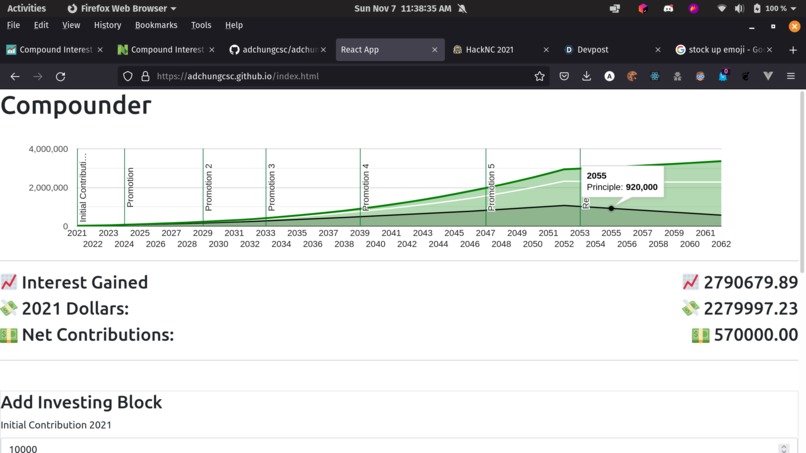The height and width of the screenshot is (453, 806).
Task: Click the Net Contributions value 570000.00
Action: 756,335
